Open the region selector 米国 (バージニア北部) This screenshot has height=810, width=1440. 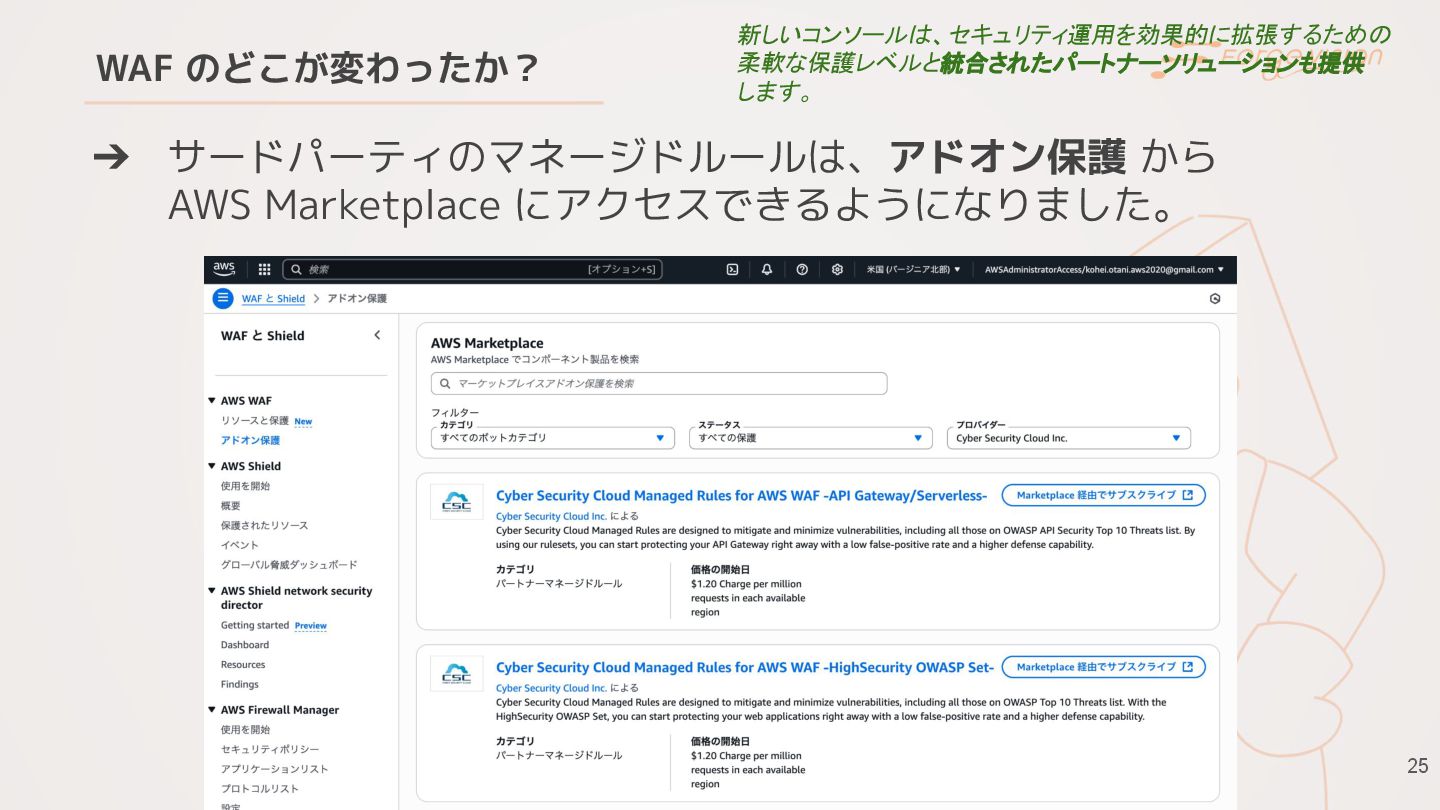(x=913, y=269)
